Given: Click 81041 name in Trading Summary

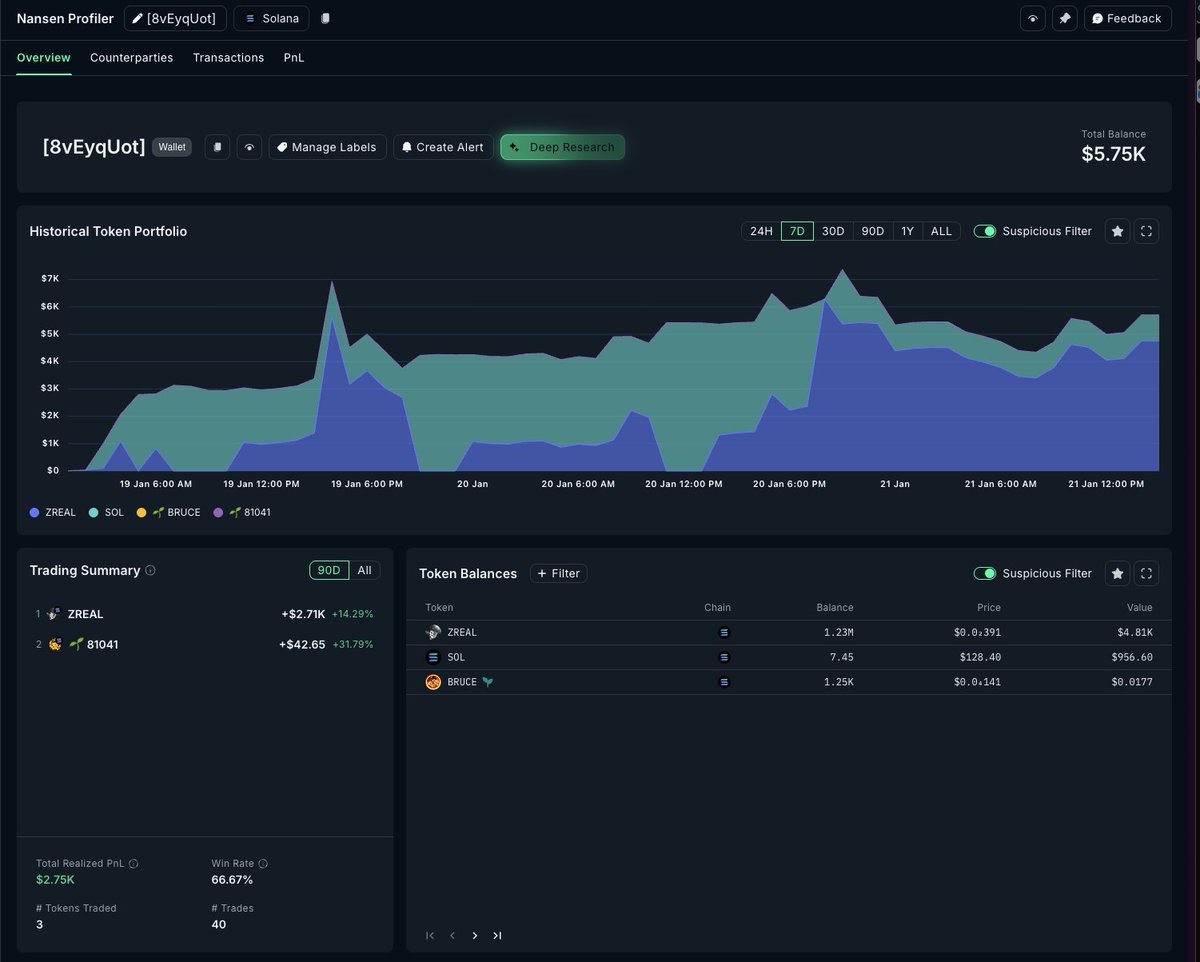Looking at the screenshot, I should tap(102, 644).
